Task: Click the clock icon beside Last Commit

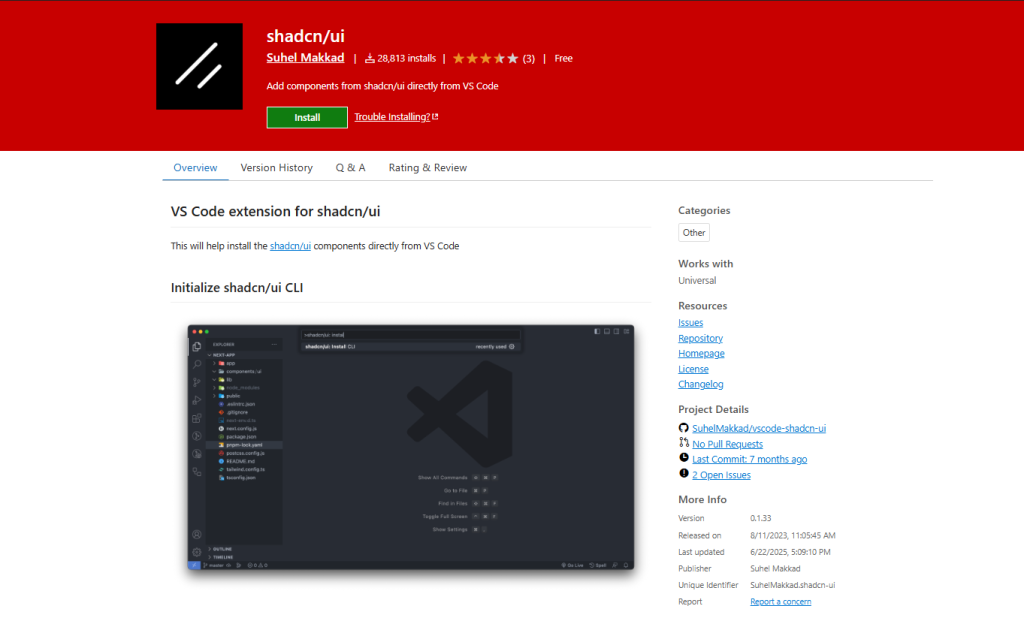Action: pyautogui.click(x=683, y=458)
